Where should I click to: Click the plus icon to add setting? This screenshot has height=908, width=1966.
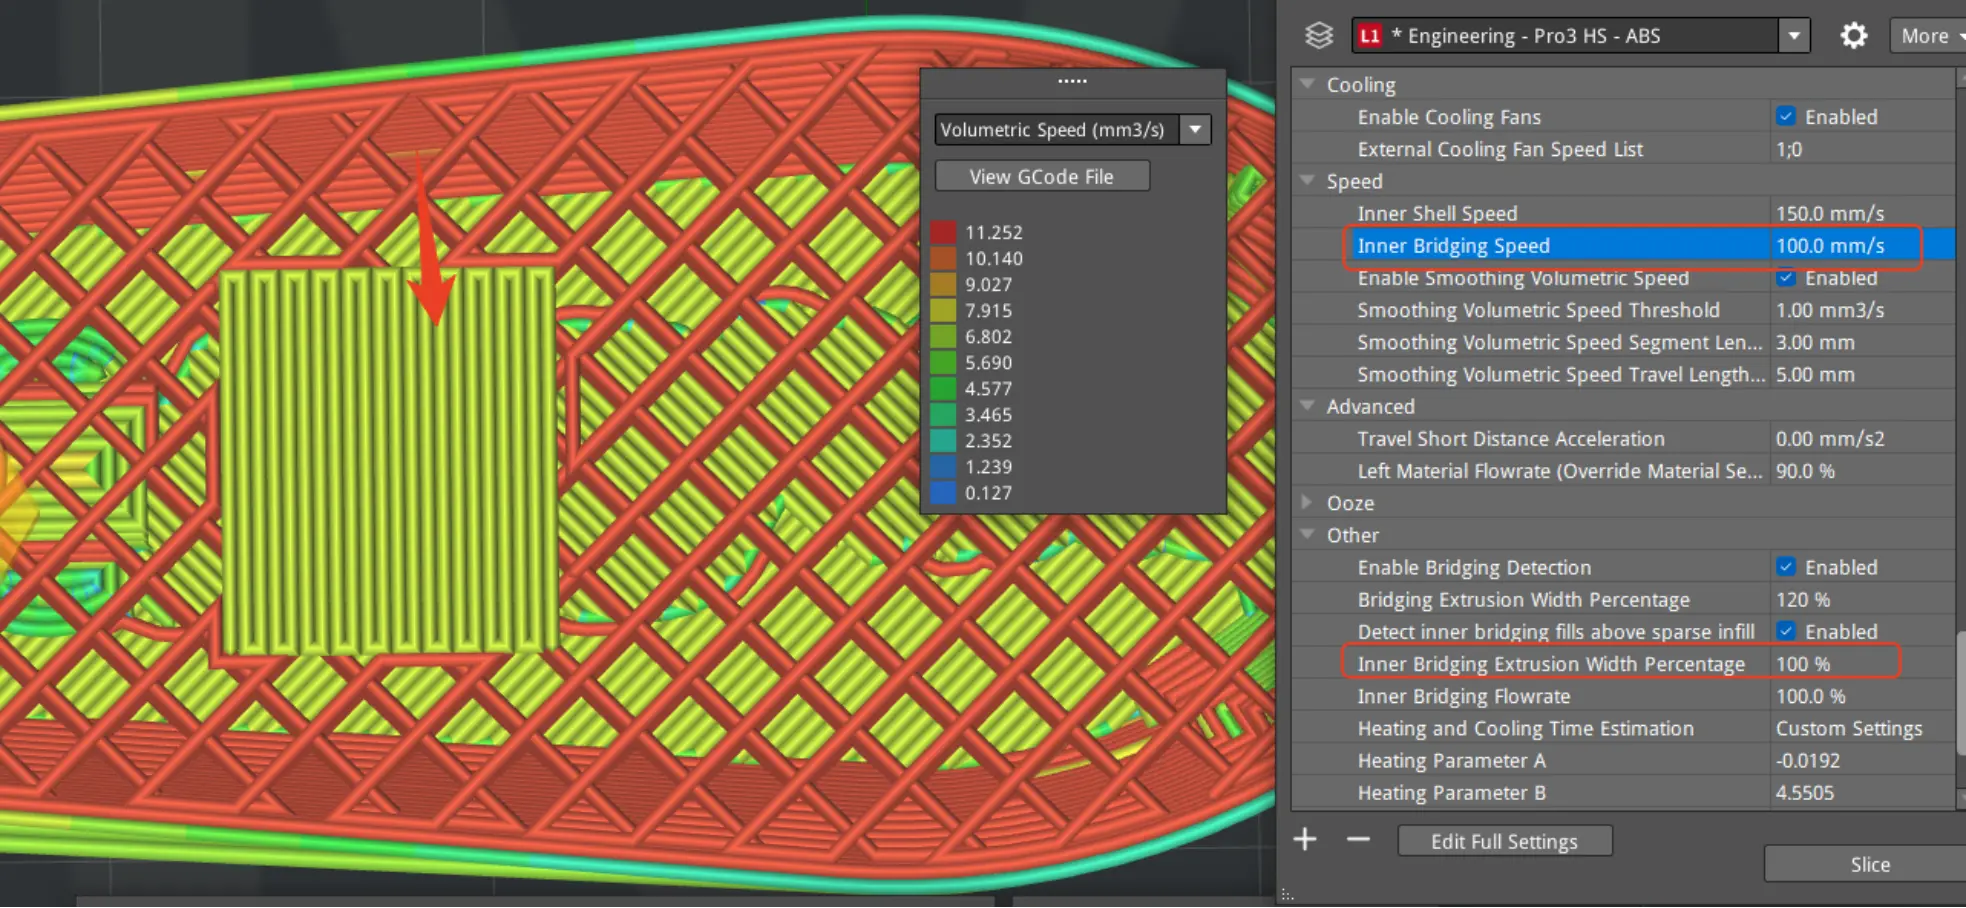click(x=1305, y=839)
